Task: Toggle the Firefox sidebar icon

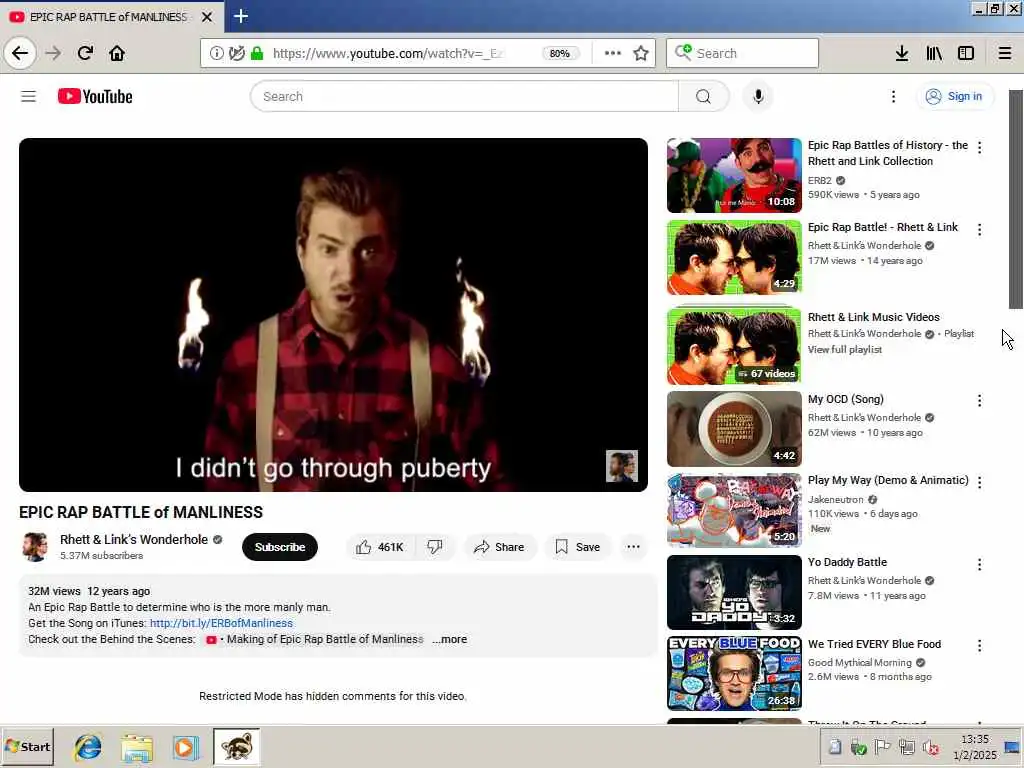Action: pyautogui.click(x=966, y=53)
